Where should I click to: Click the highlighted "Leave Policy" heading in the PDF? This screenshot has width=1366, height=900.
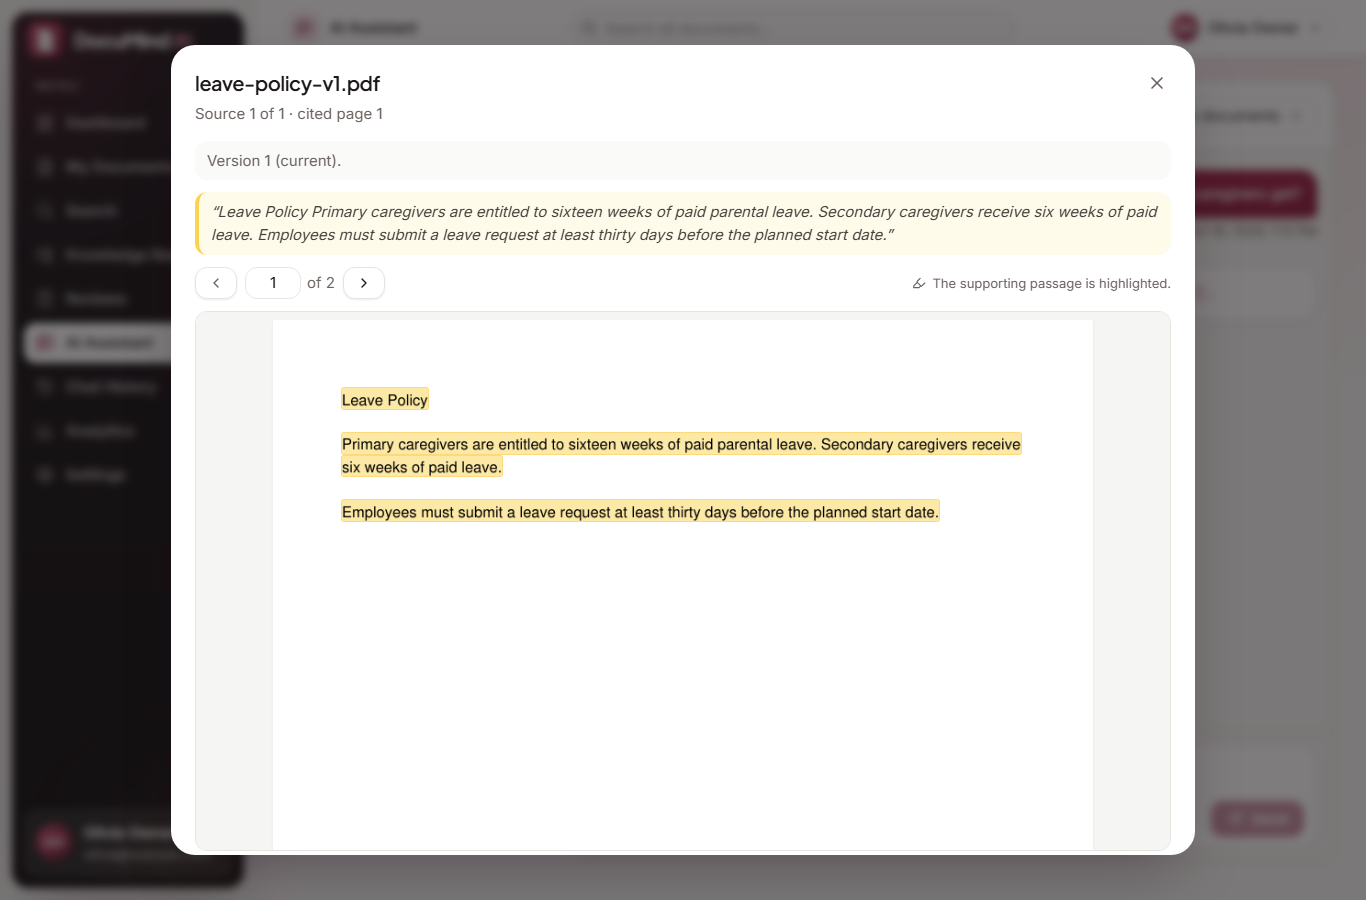click(385, 400)
